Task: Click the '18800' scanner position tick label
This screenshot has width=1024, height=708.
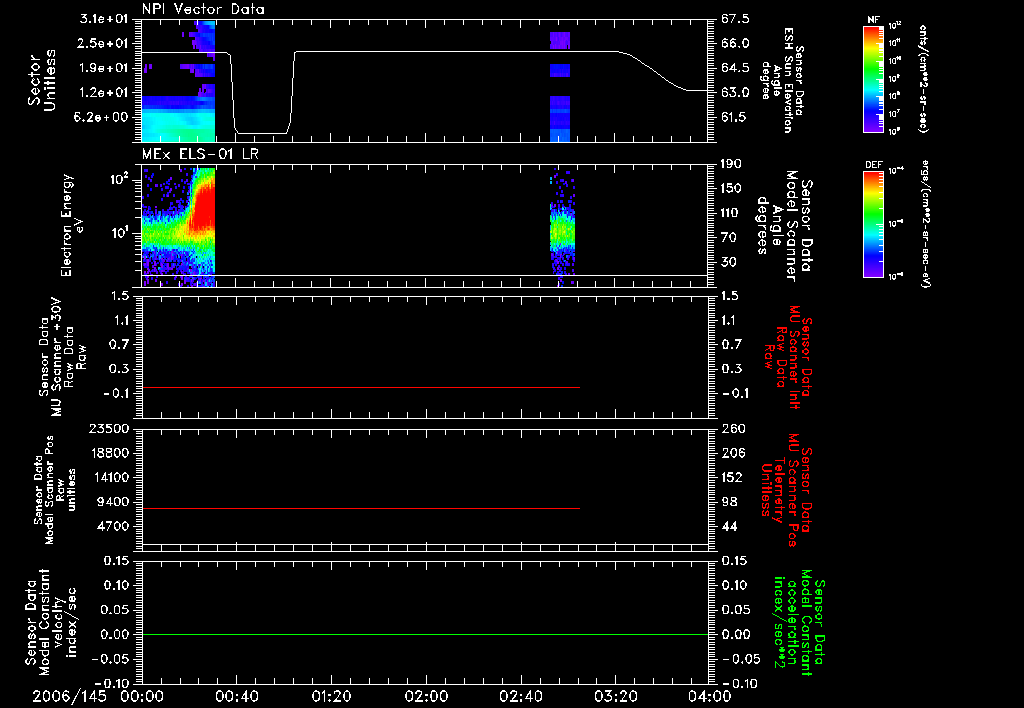Action: [108, 453]
